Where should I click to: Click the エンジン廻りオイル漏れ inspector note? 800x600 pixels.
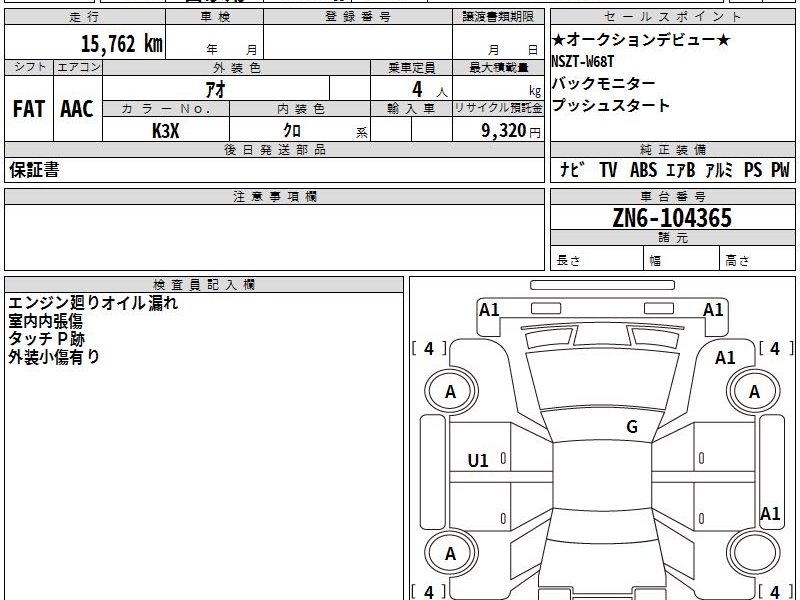pyautogui.click(x=93, y=303)
